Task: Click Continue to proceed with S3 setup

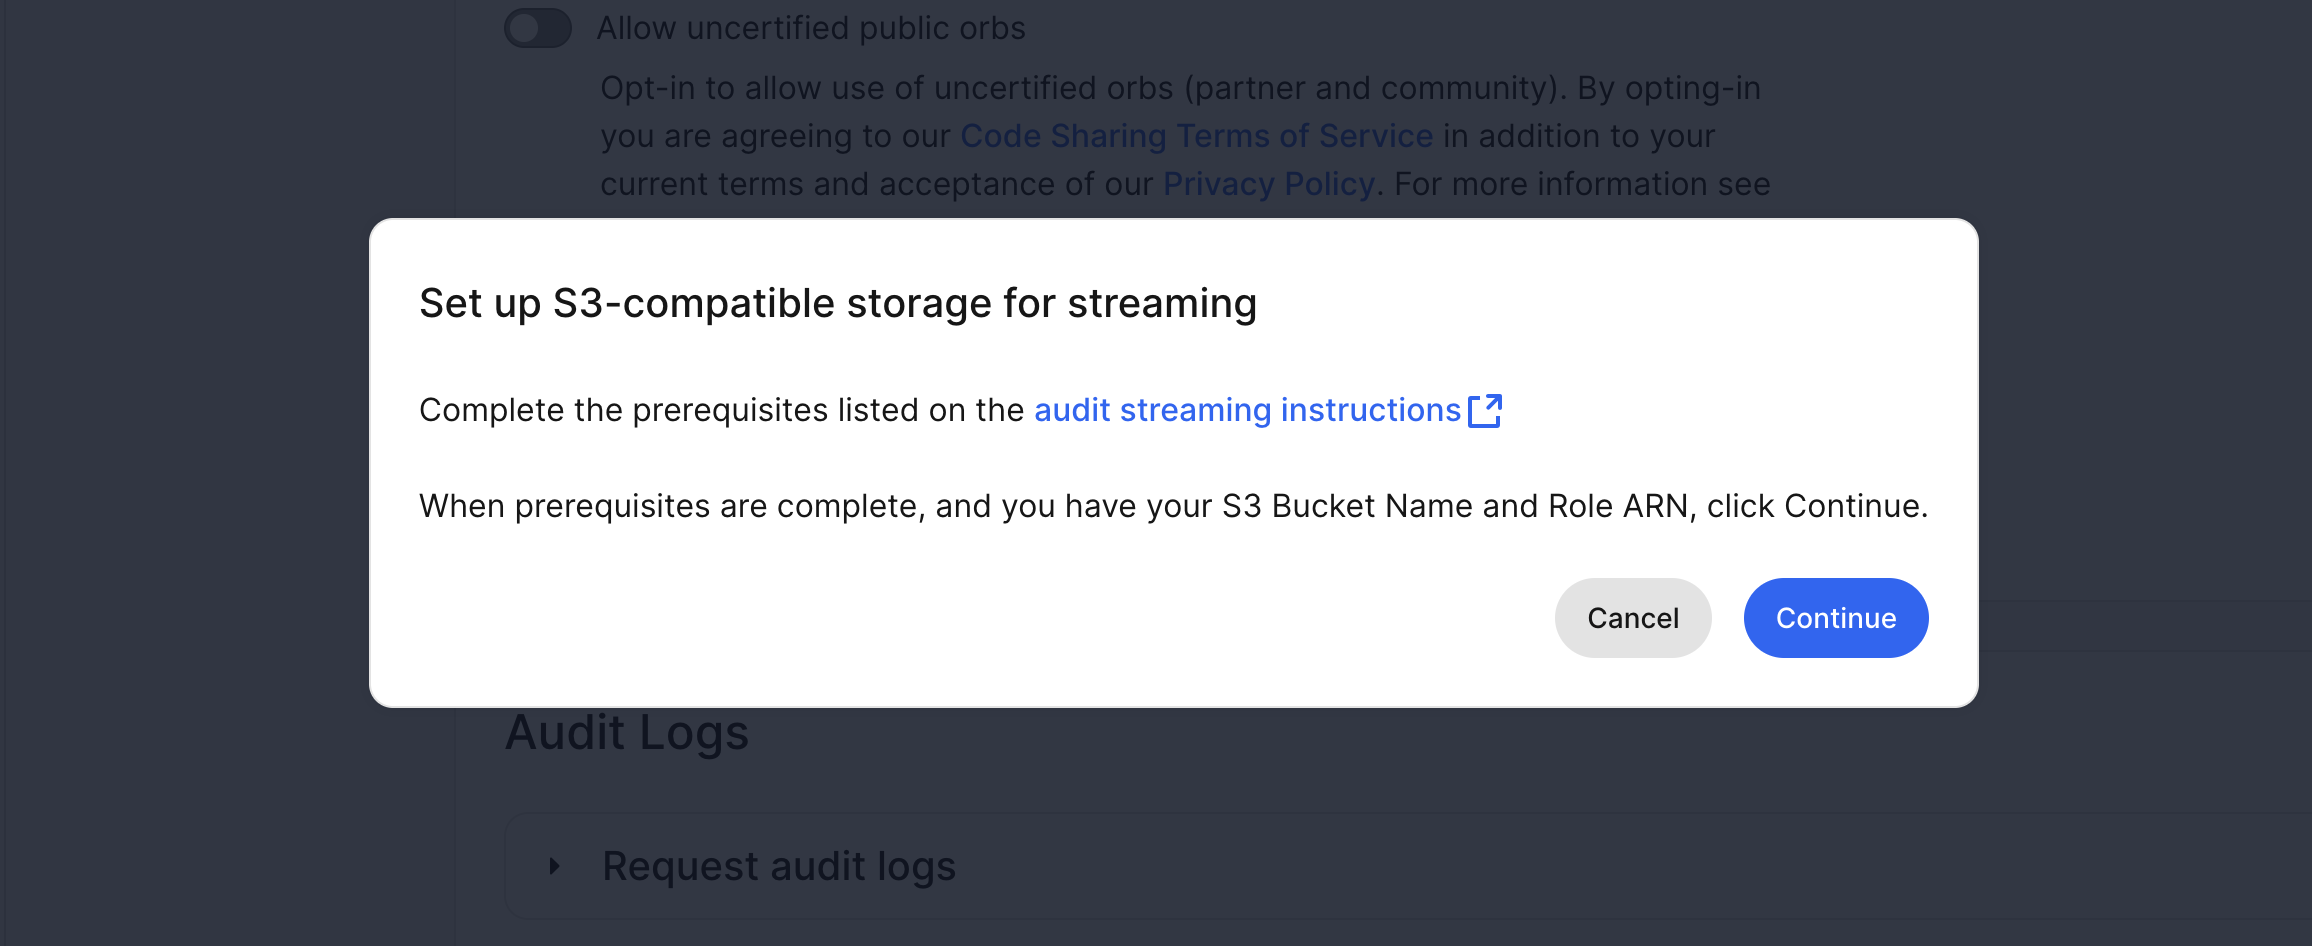Action: (1835, 618)
